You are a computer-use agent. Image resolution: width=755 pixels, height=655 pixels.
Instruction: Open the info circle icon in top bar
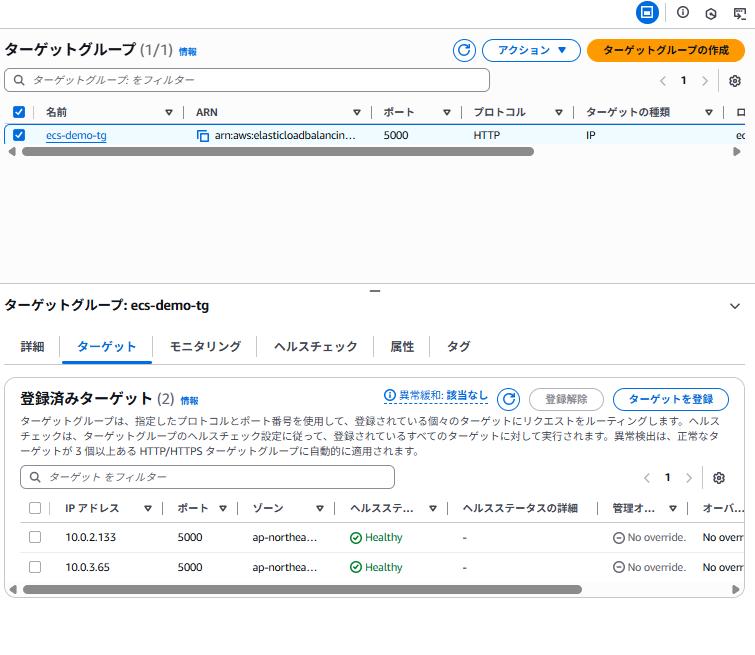pos(683,13)
